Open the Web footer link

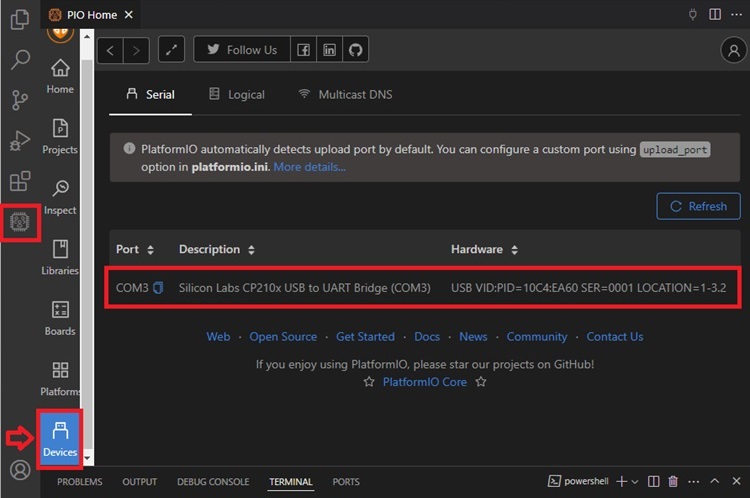(218, 337)
